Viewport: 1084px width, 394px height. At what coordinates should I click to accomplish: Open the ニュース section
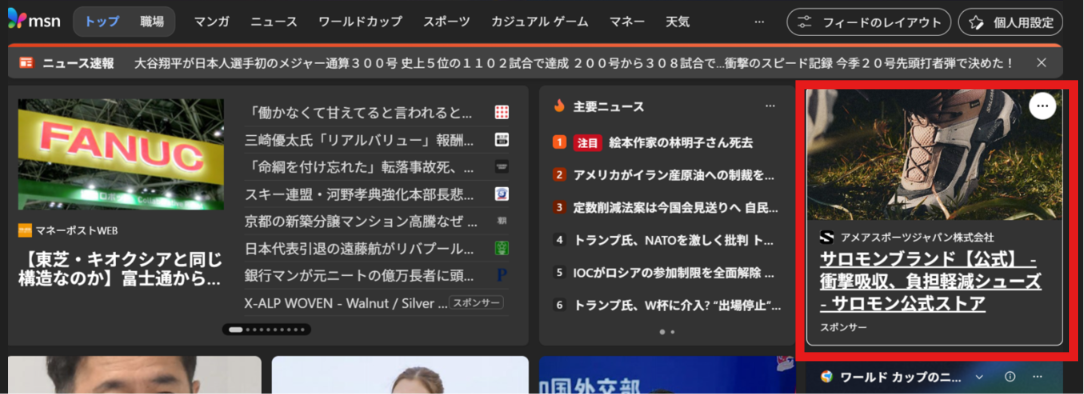[274, 21]
